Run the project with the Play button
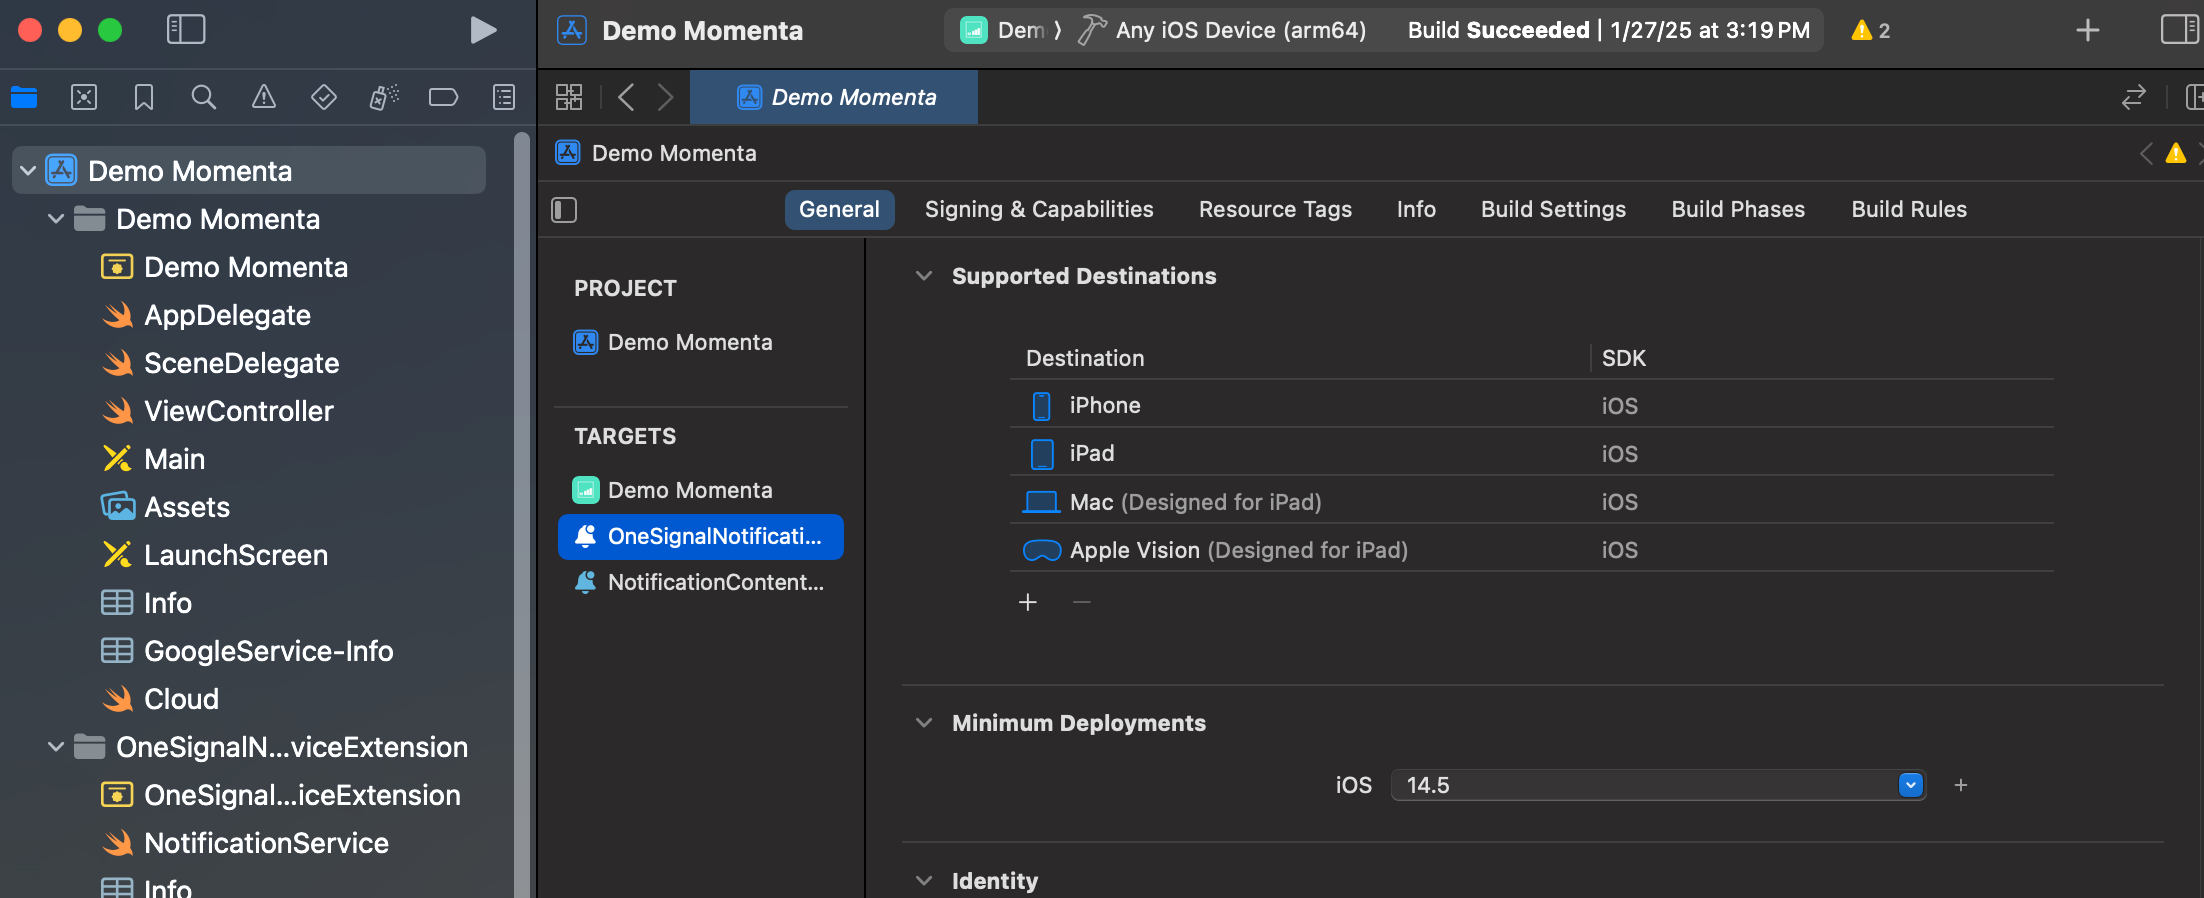The width and height of the screenshot is (2204, 898). (x=483, y=30)
